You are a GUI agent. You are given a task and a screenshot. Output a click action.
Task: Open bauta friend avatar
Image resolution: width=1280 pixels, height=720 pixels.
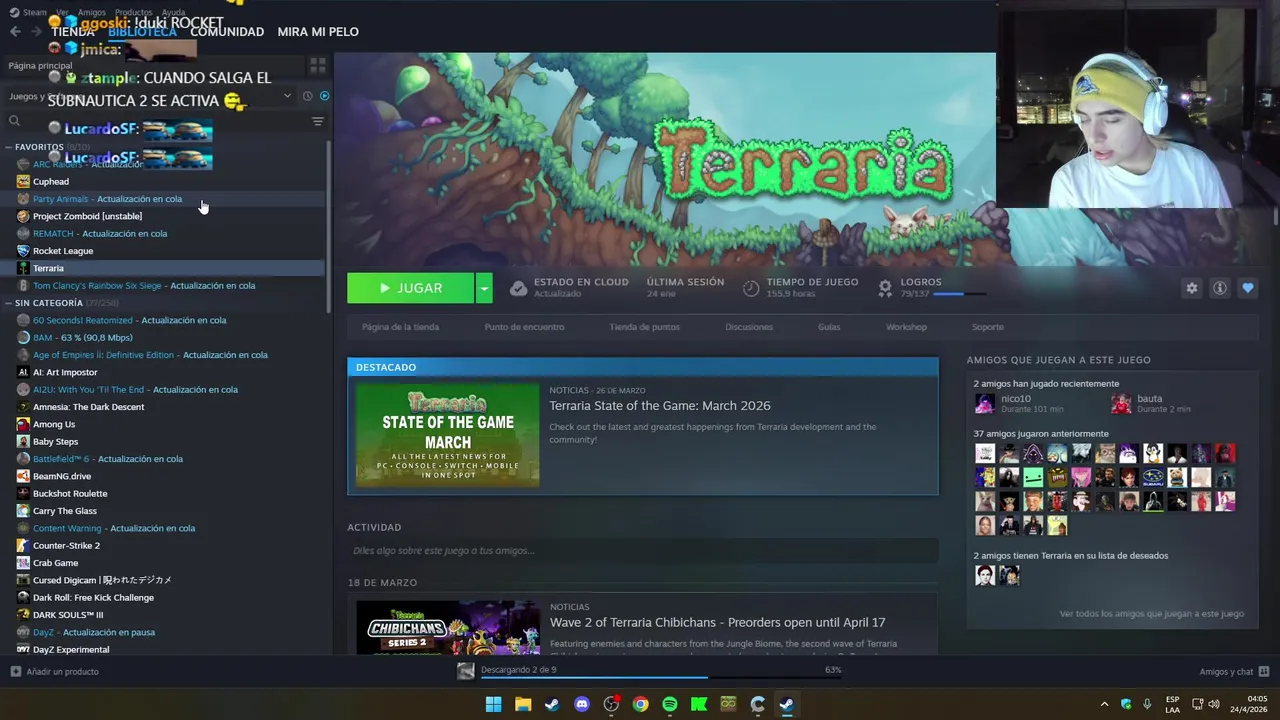1121,404
